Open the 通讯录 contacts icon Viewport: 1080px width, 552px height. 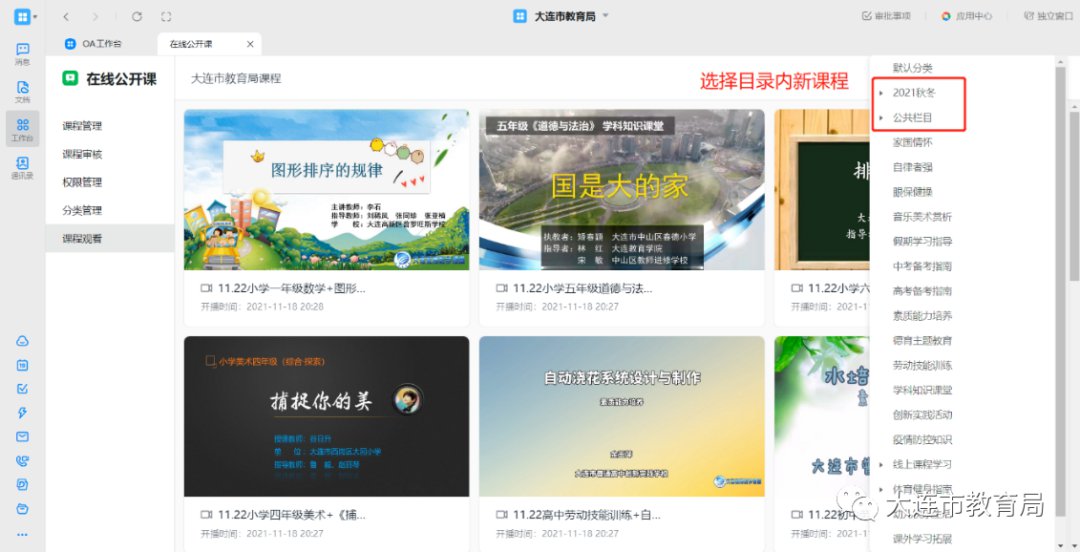coord(23,167)
